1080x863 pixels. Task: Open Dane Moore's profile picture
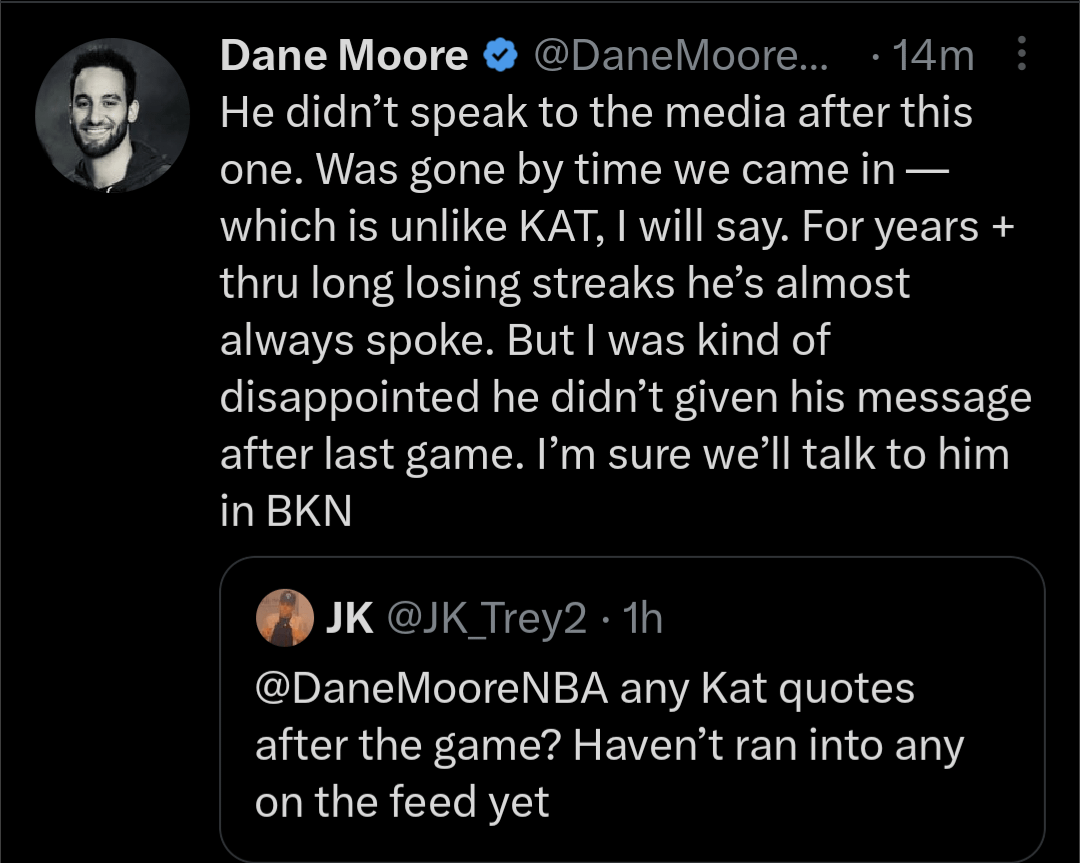pos(113,115)
